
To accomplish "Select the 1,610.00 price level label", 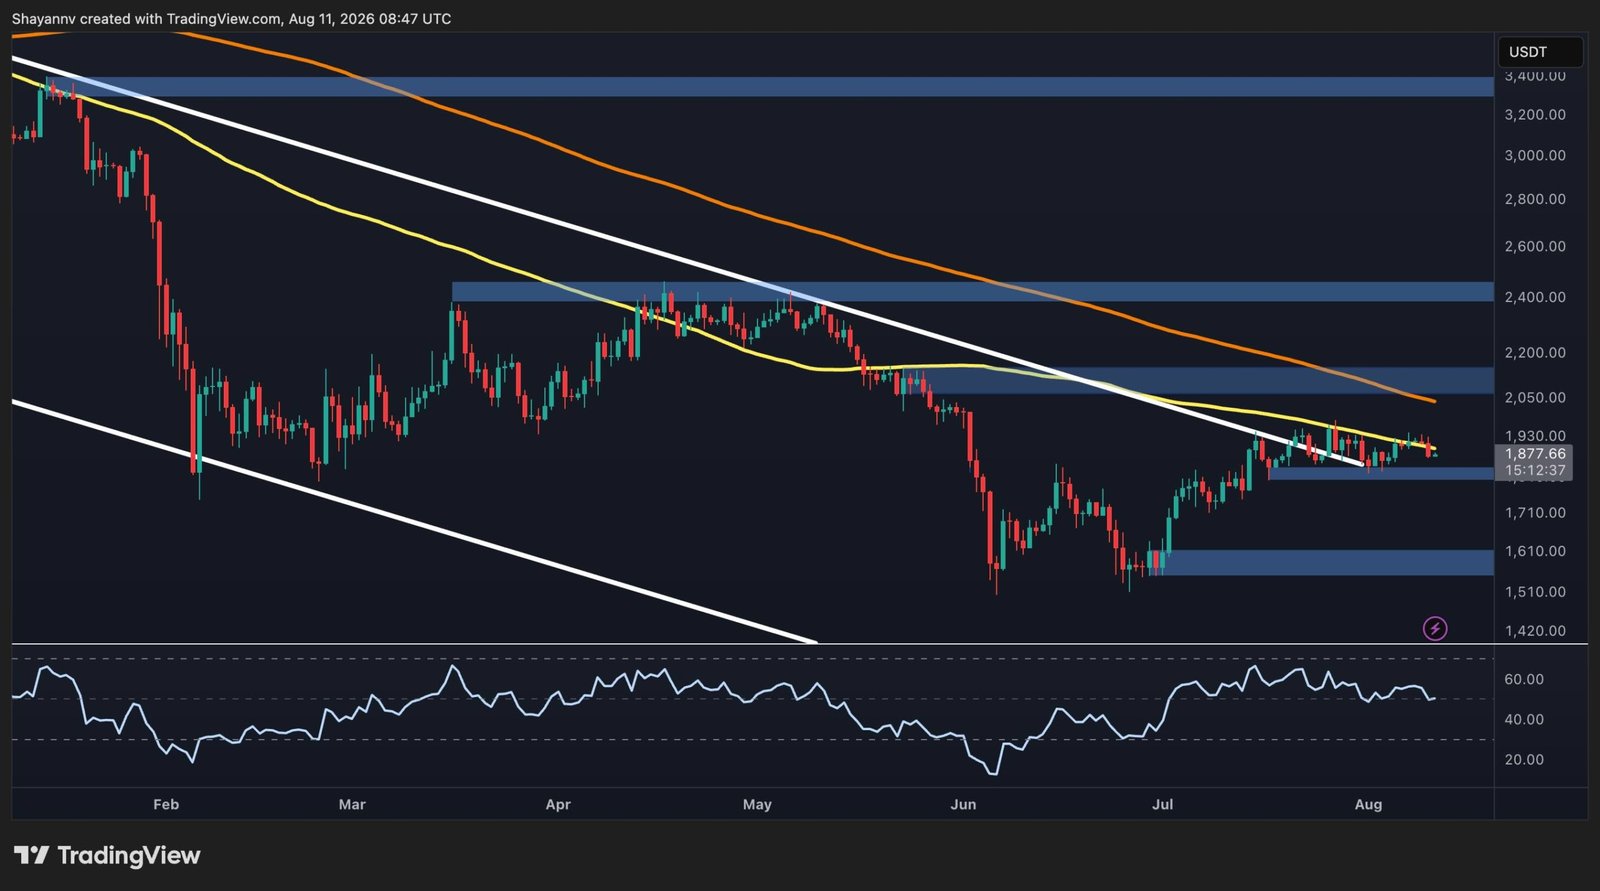I will tap(1535, 552).
